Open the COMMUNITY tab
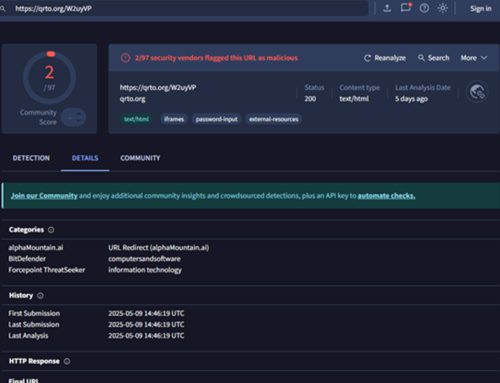The height and width of the screenshot is (383, 500). click(x=140, y=158)
